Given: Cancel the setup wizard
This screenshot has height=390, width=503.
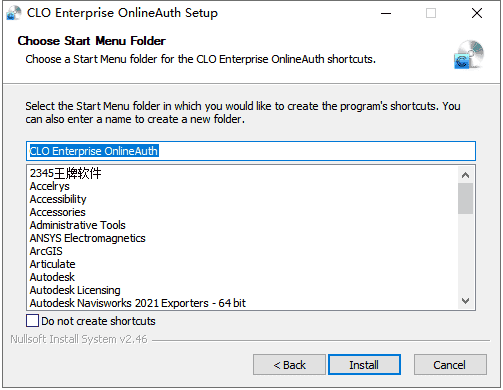Looking at the screenshot, I should [450, 365].
